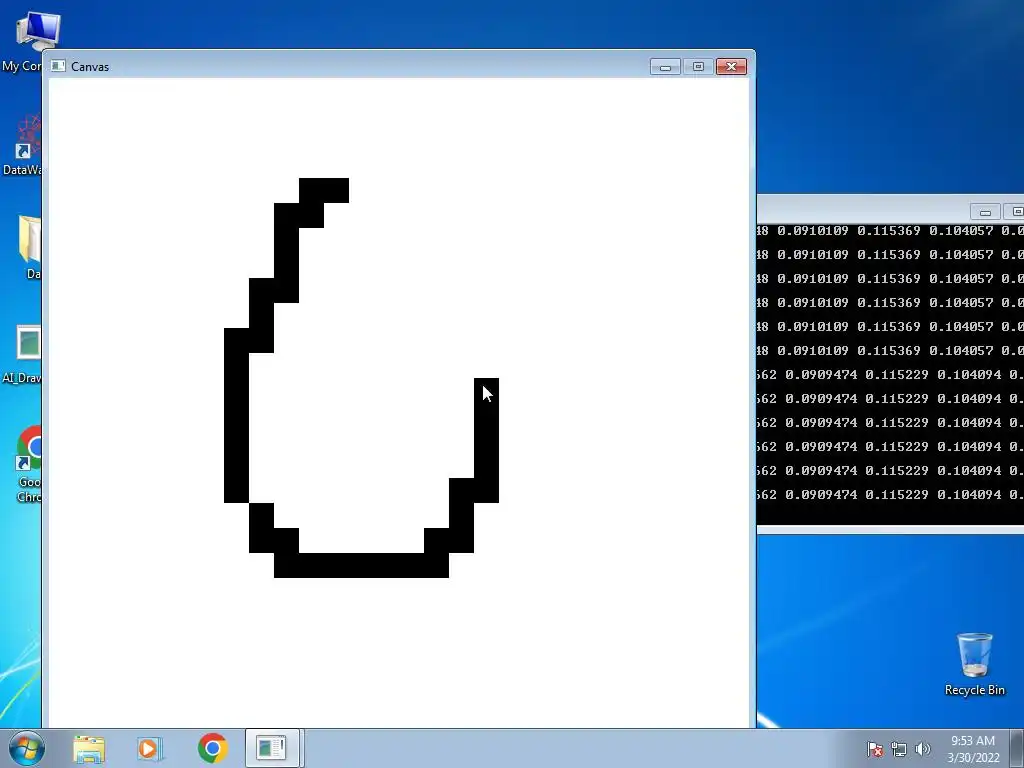Open the Recycle Bin on the desktop

974,664
